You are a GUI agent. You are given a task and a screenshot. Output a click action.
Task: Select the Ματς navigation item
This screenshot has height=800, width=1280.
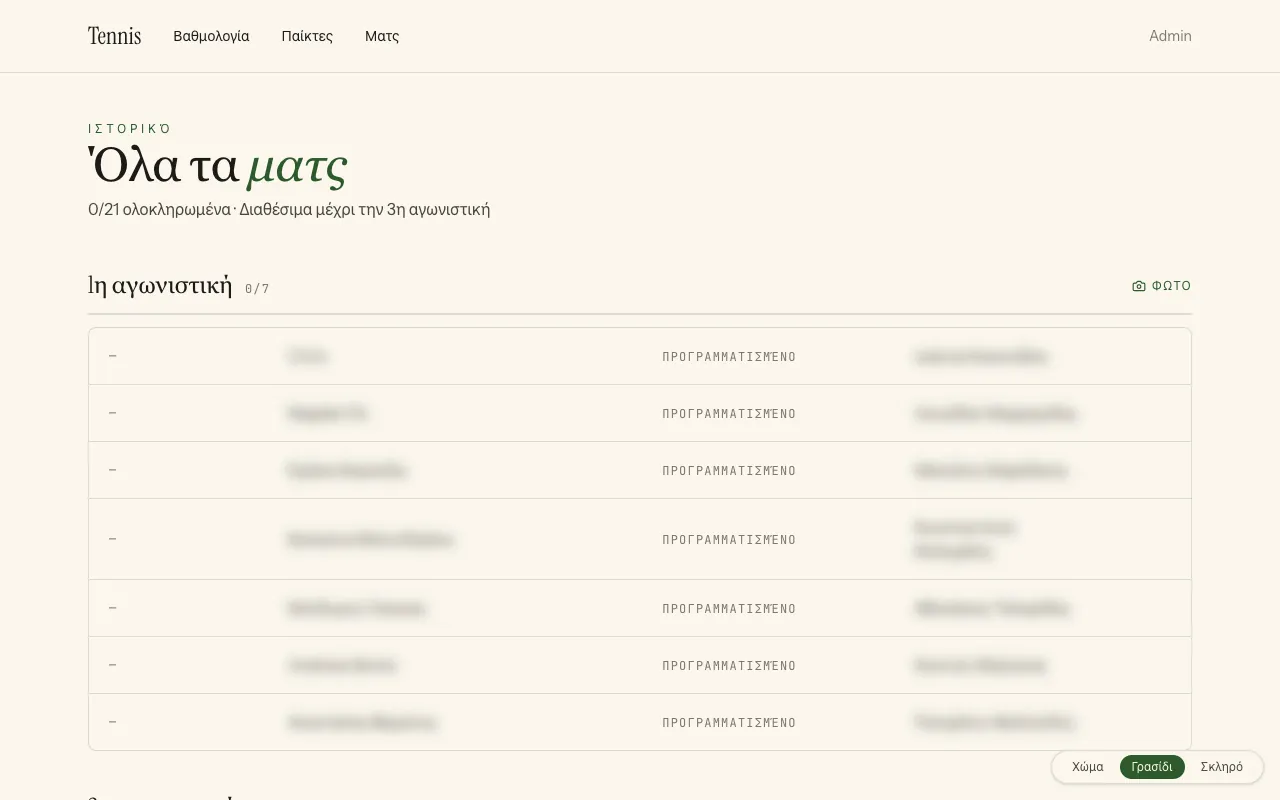click(x=382, y=36)
